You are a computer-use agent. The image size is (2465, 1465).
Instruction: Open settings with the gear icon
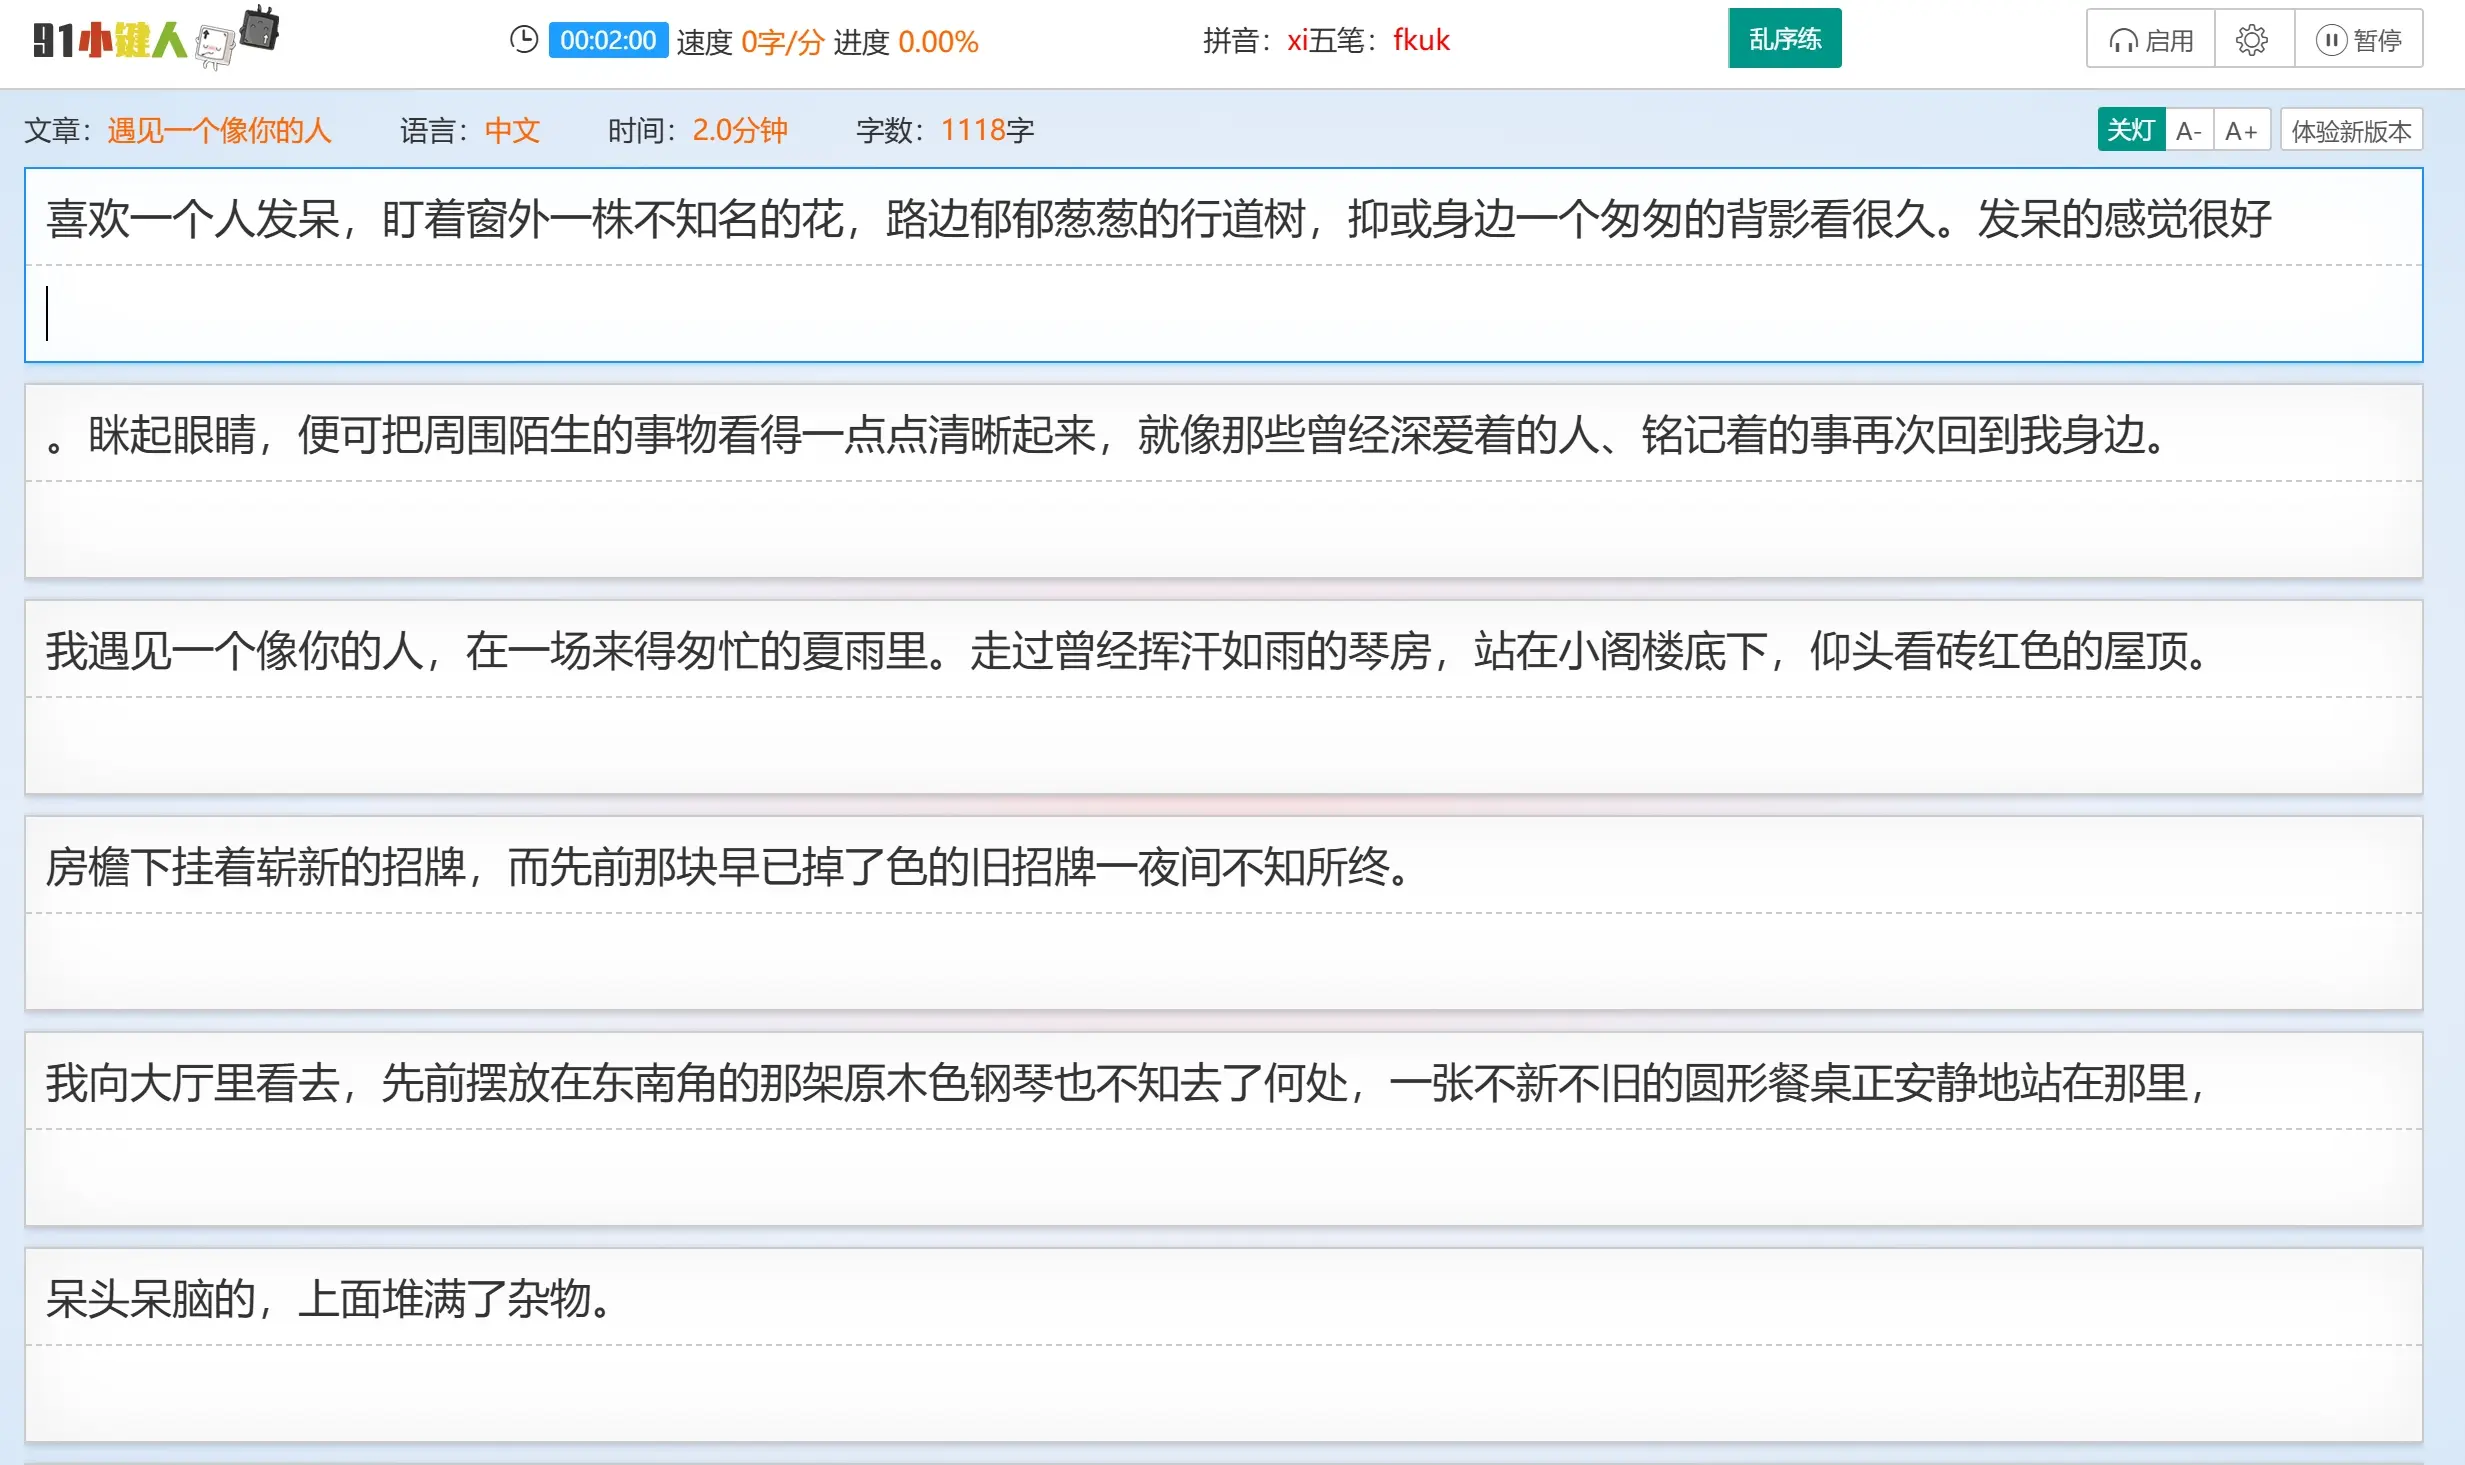(2251, 40)
